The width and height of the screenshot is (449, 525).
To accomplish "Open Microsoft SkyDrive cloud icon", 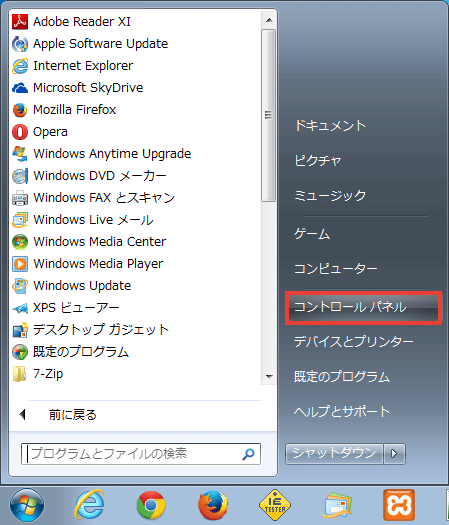I will [20, 88].
